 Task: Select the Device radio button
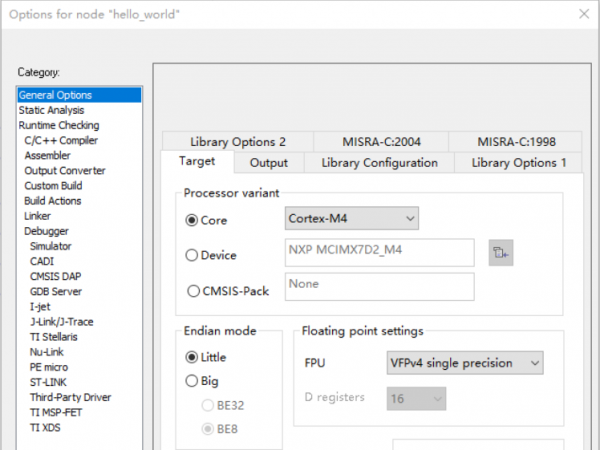tap(192, 255)
